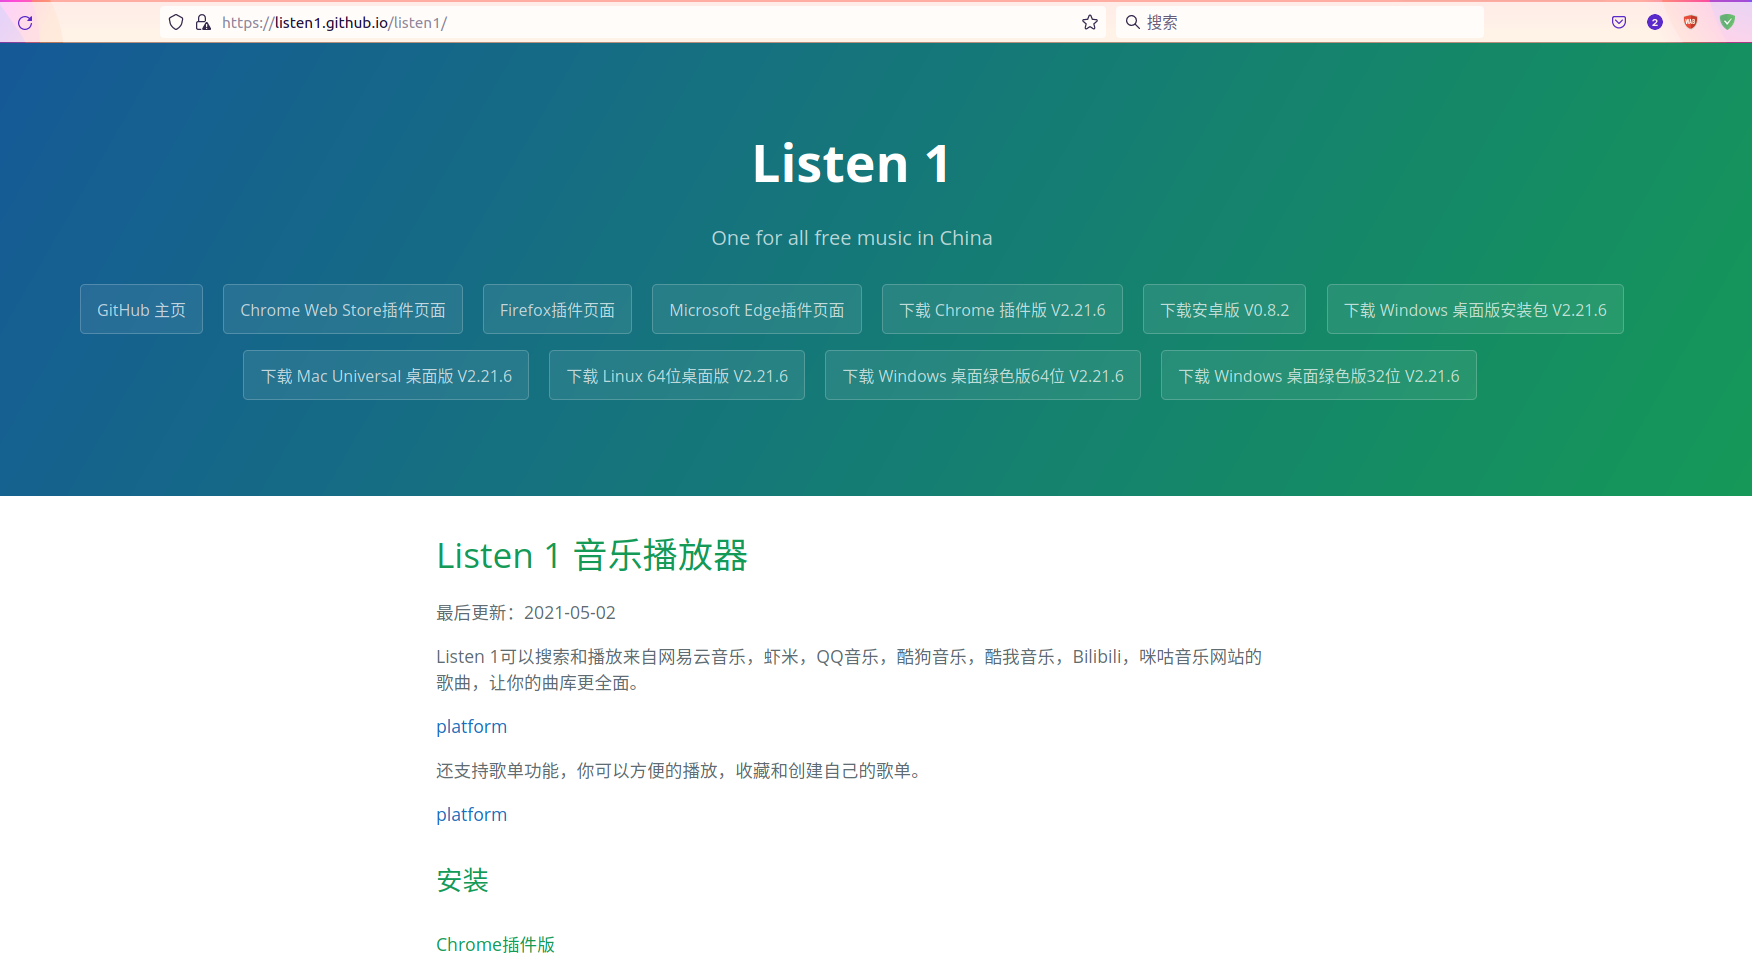Click the Chrome插件版 subheading

[495, 945]
